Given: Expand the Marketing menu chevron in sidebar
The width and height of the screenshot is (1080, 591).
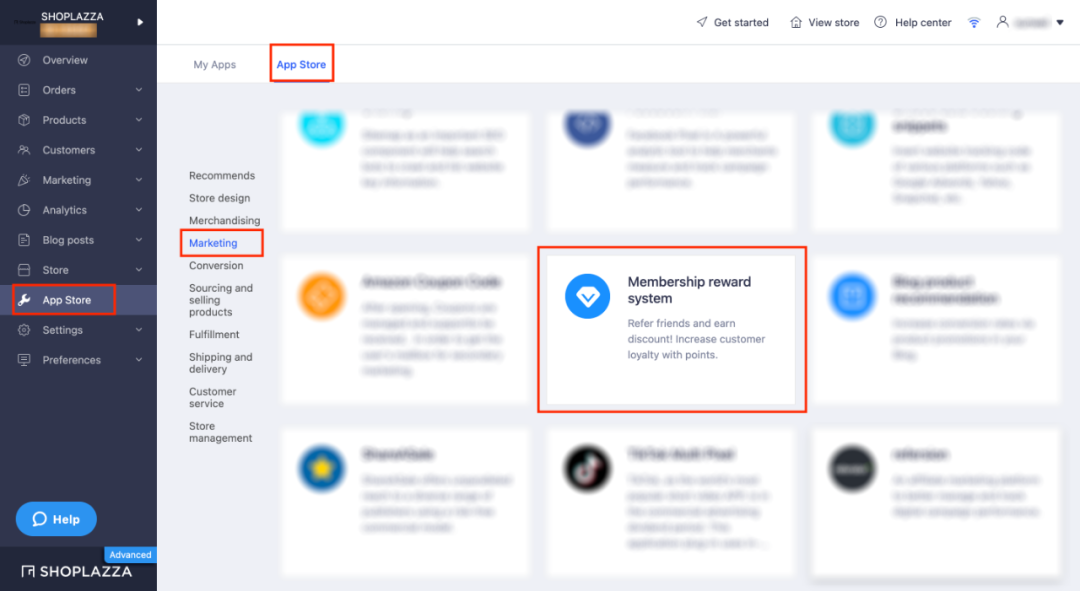Looking at the screenshot, I should point(138,180).
